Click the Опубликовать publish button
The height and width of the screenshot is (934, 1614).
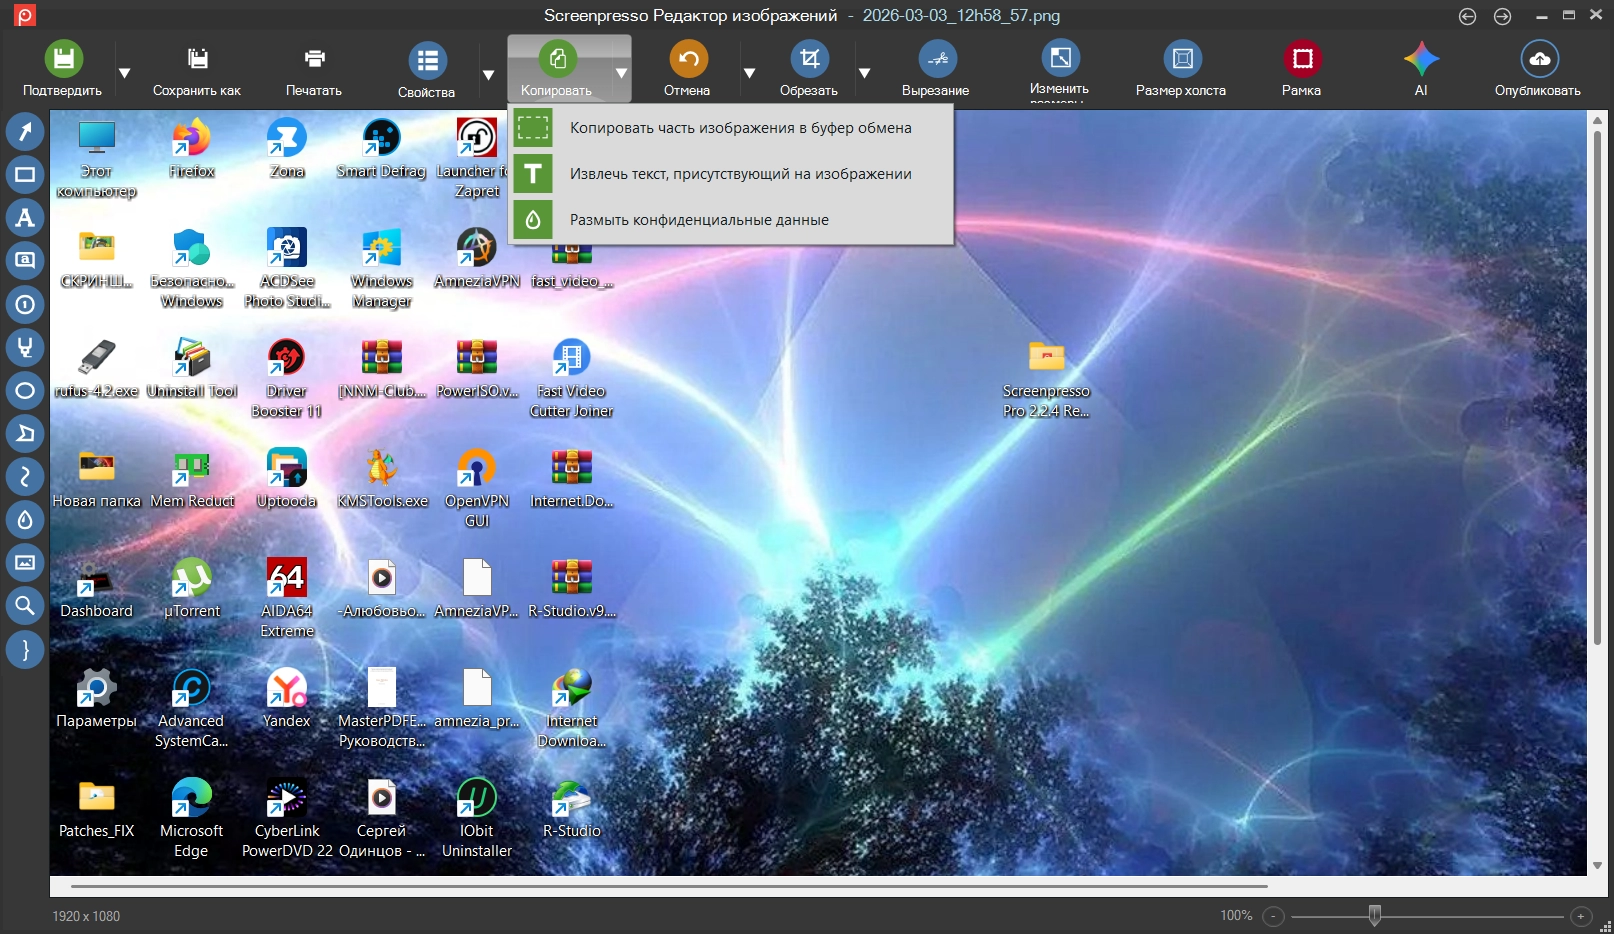tap(1538, 69)
